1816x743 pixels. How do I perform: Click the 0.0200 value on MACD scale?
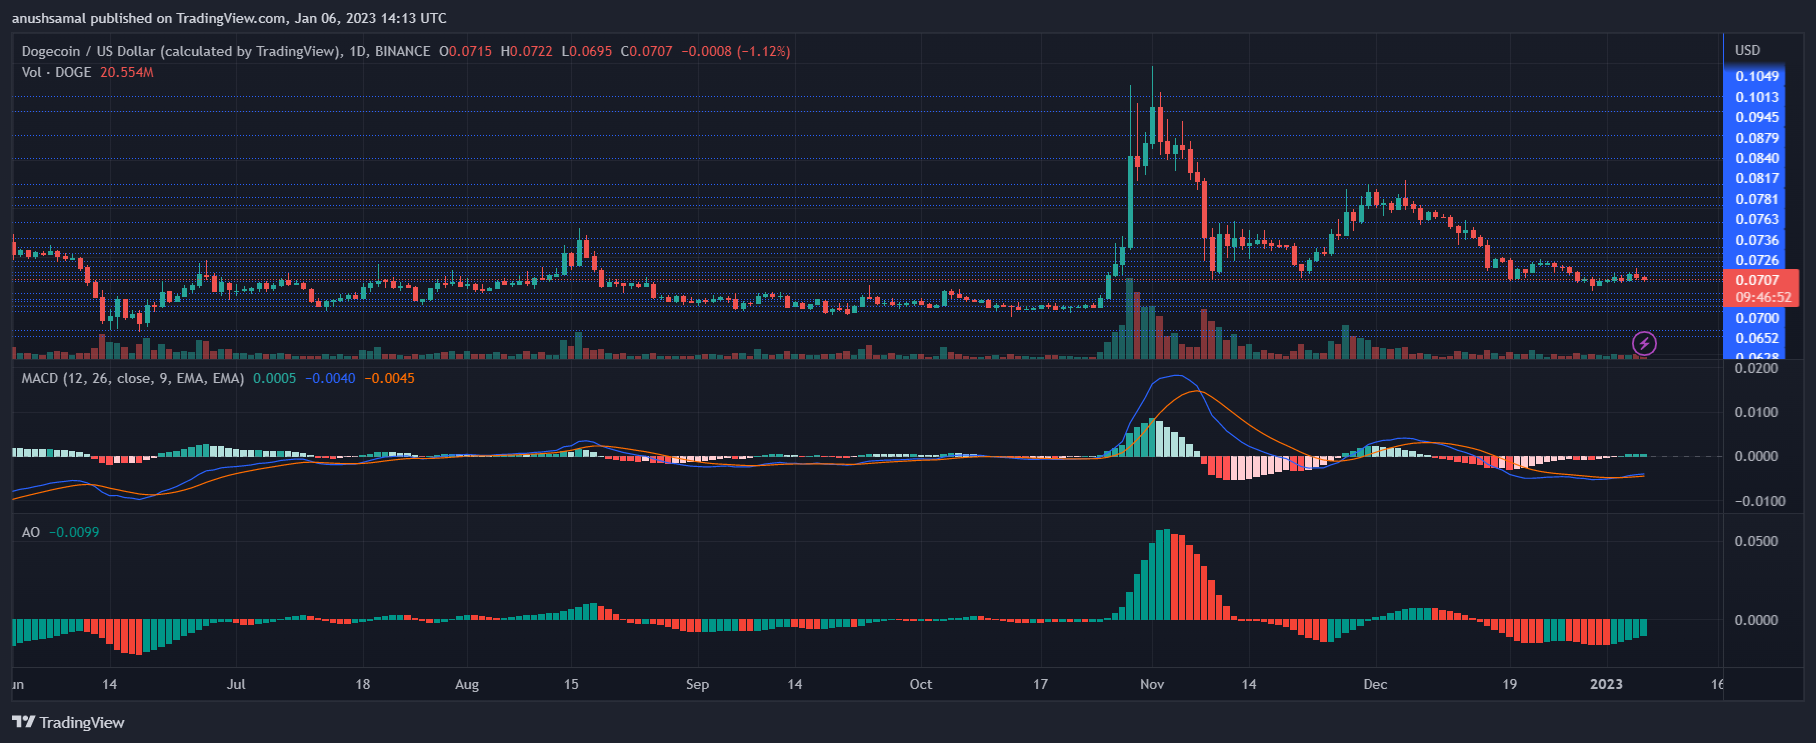pos(1757,368)
